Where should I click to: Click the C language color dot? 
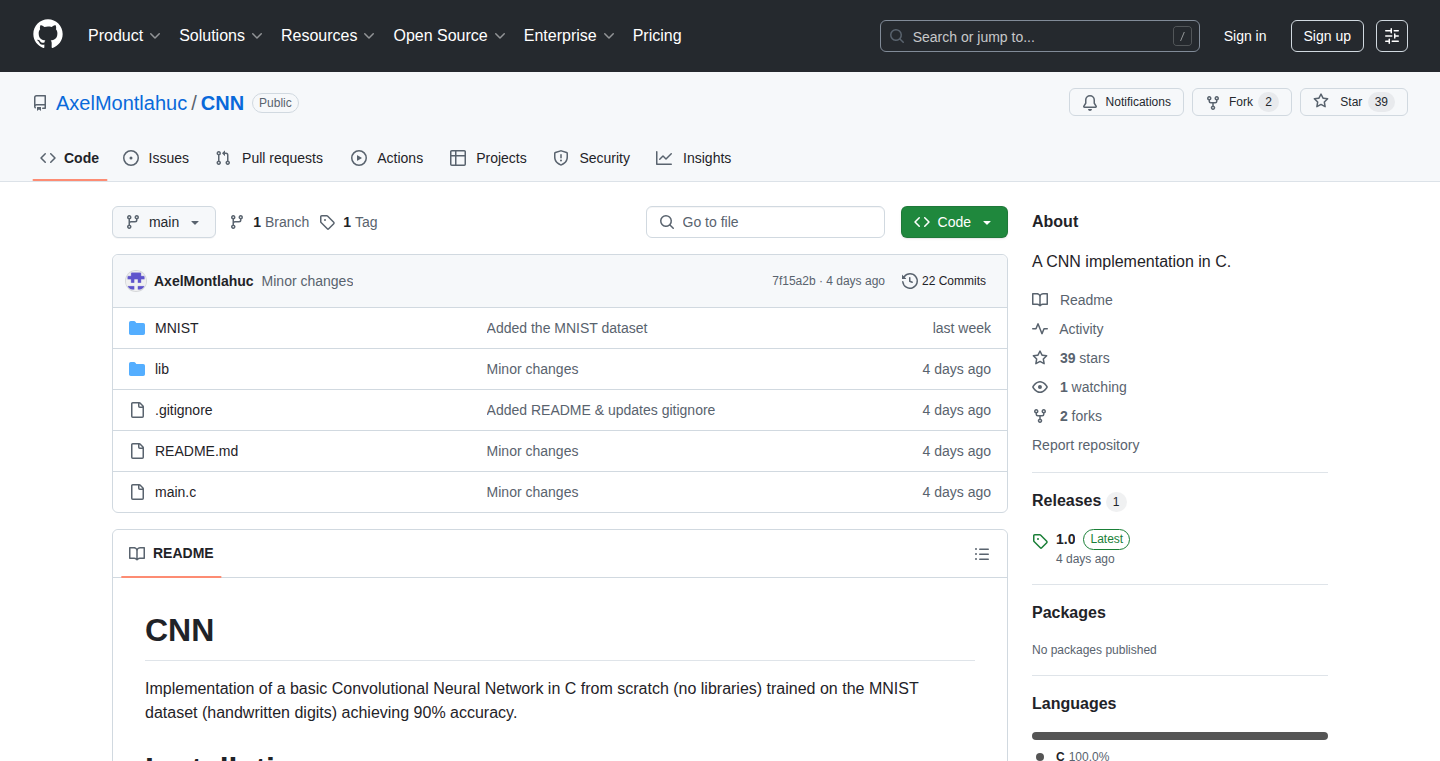coord(1040,757)
